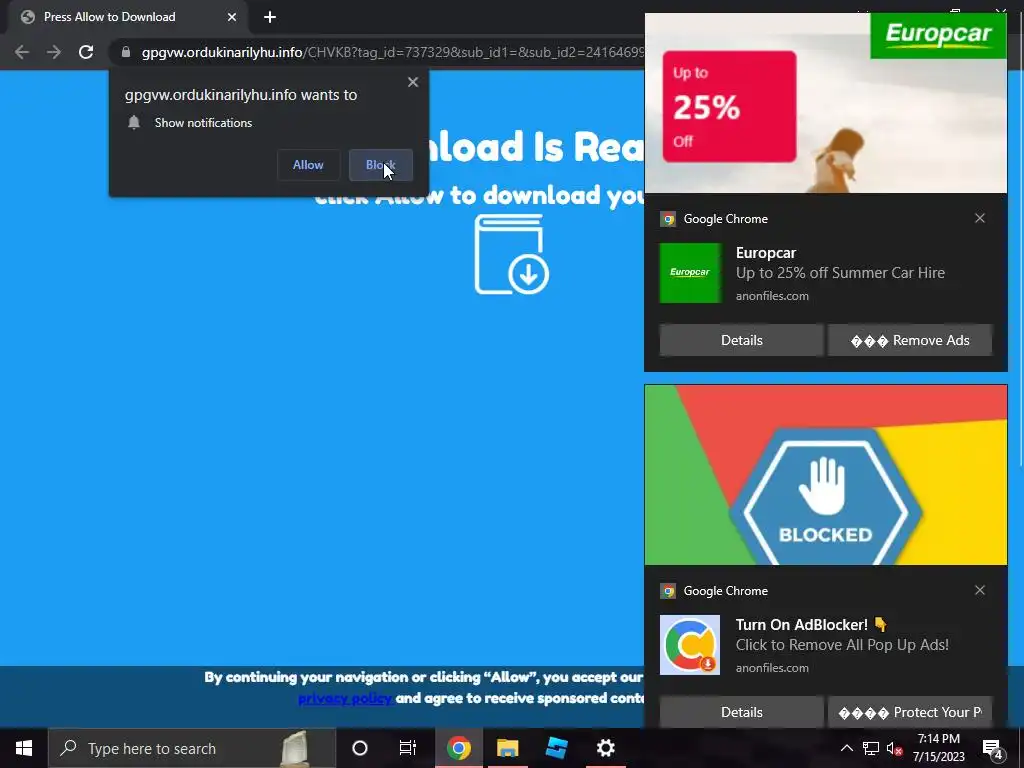Click the AdBlocker notification app icon
The height and width of the screenshot is (768, 1024).
[x=690, y=645]
